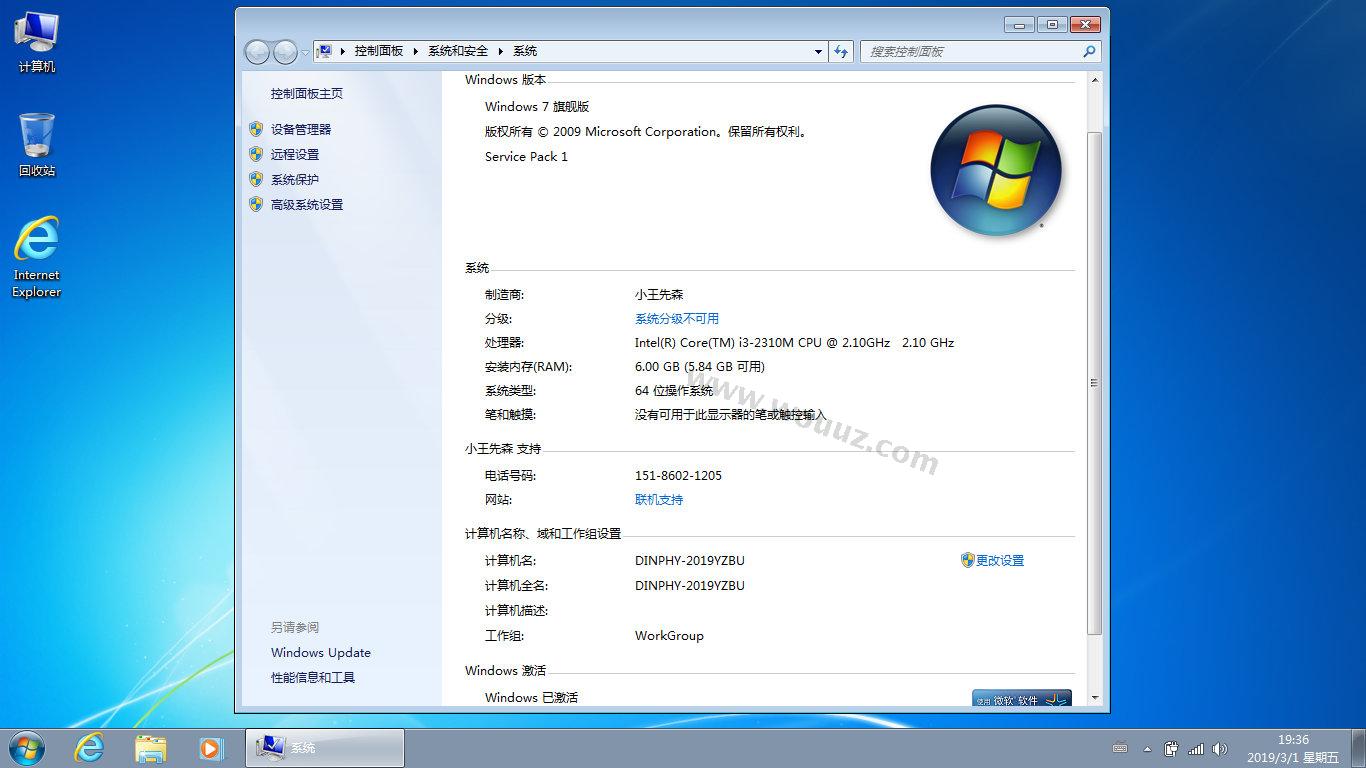Click the genuine Microsoft software badge
The height and width of the screenshot is (768, 1366).
pos(1022,698)
